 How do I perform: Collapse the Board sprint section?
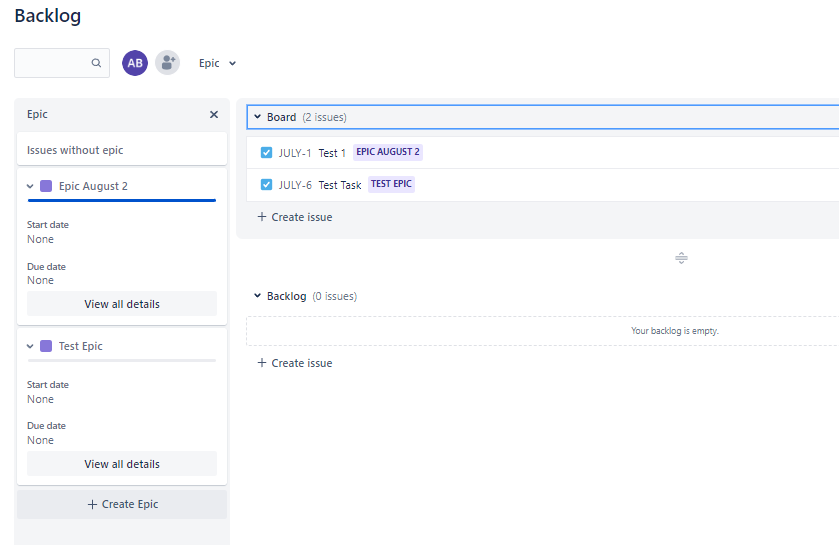coord(257,117)
